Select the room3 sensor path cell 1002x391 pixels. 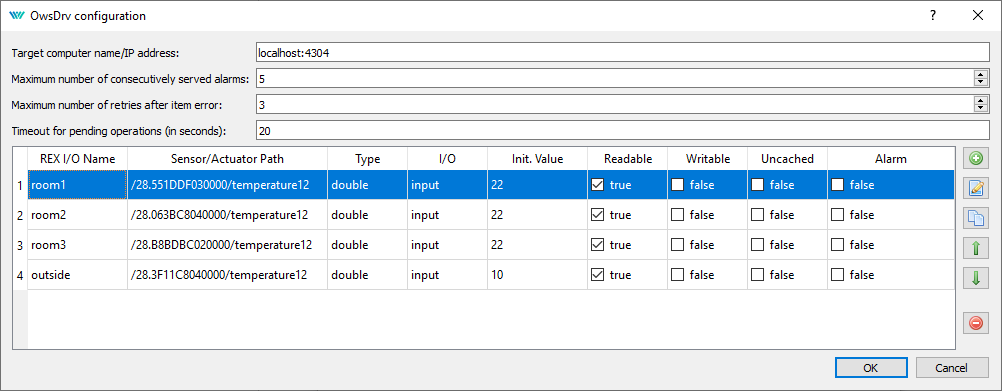pyautogui.click(x=227, y=245)
